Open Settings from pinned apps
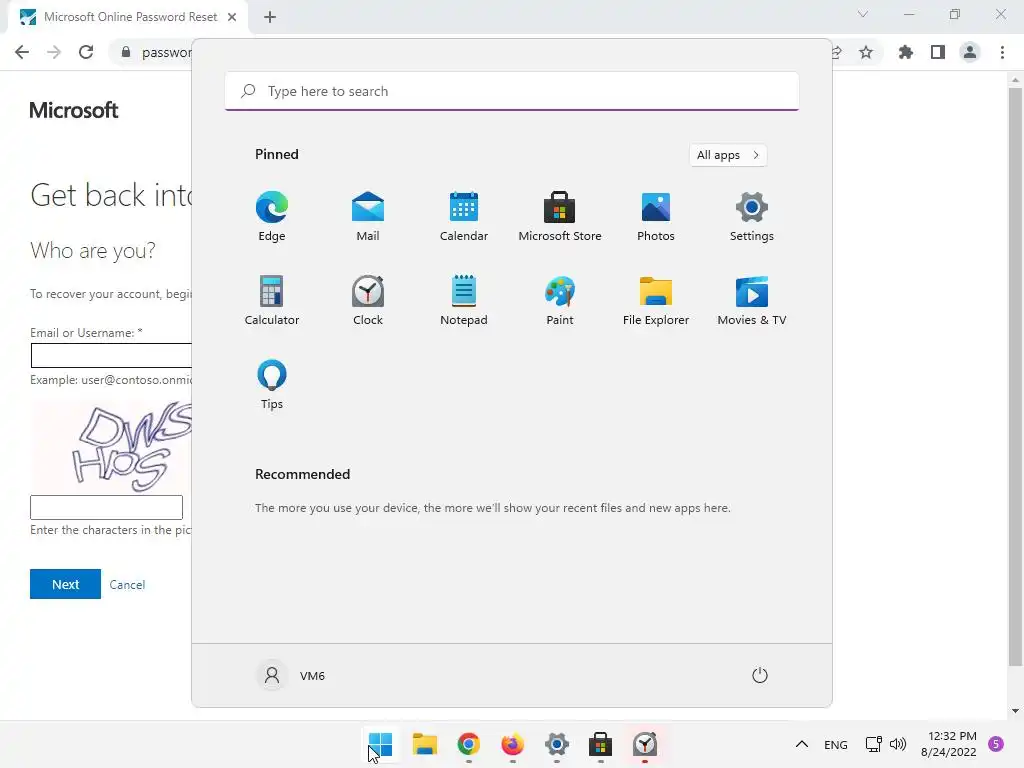The image size is (1024, 768). click(752, 217)
